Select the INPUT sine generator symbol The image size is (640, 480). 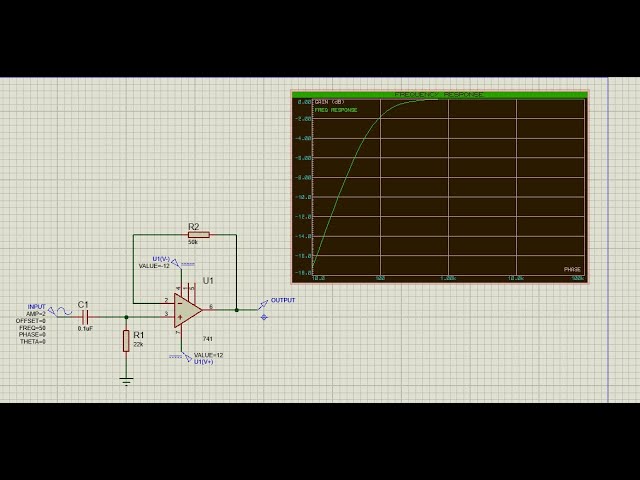[x=60, y=311]
